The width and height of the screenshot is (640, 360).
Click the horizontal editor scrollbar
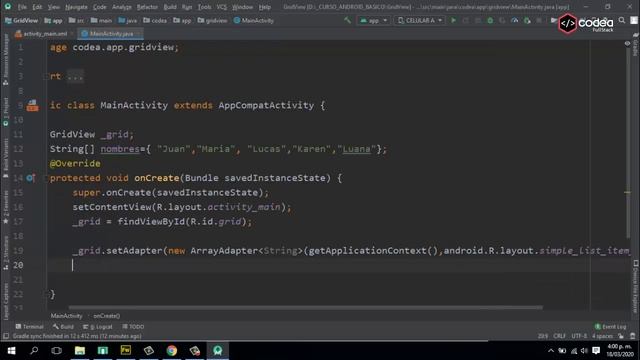coord(306,307)
